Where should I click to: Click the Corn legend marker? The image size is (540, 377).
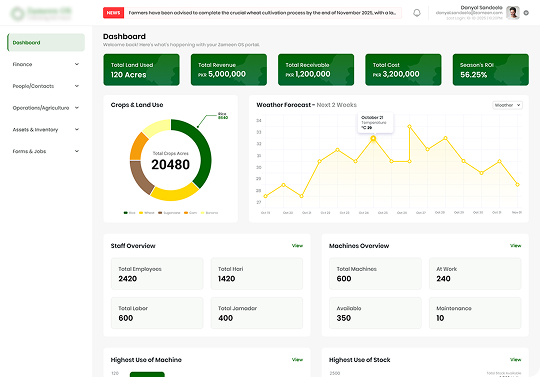click(x=186, y=213)
